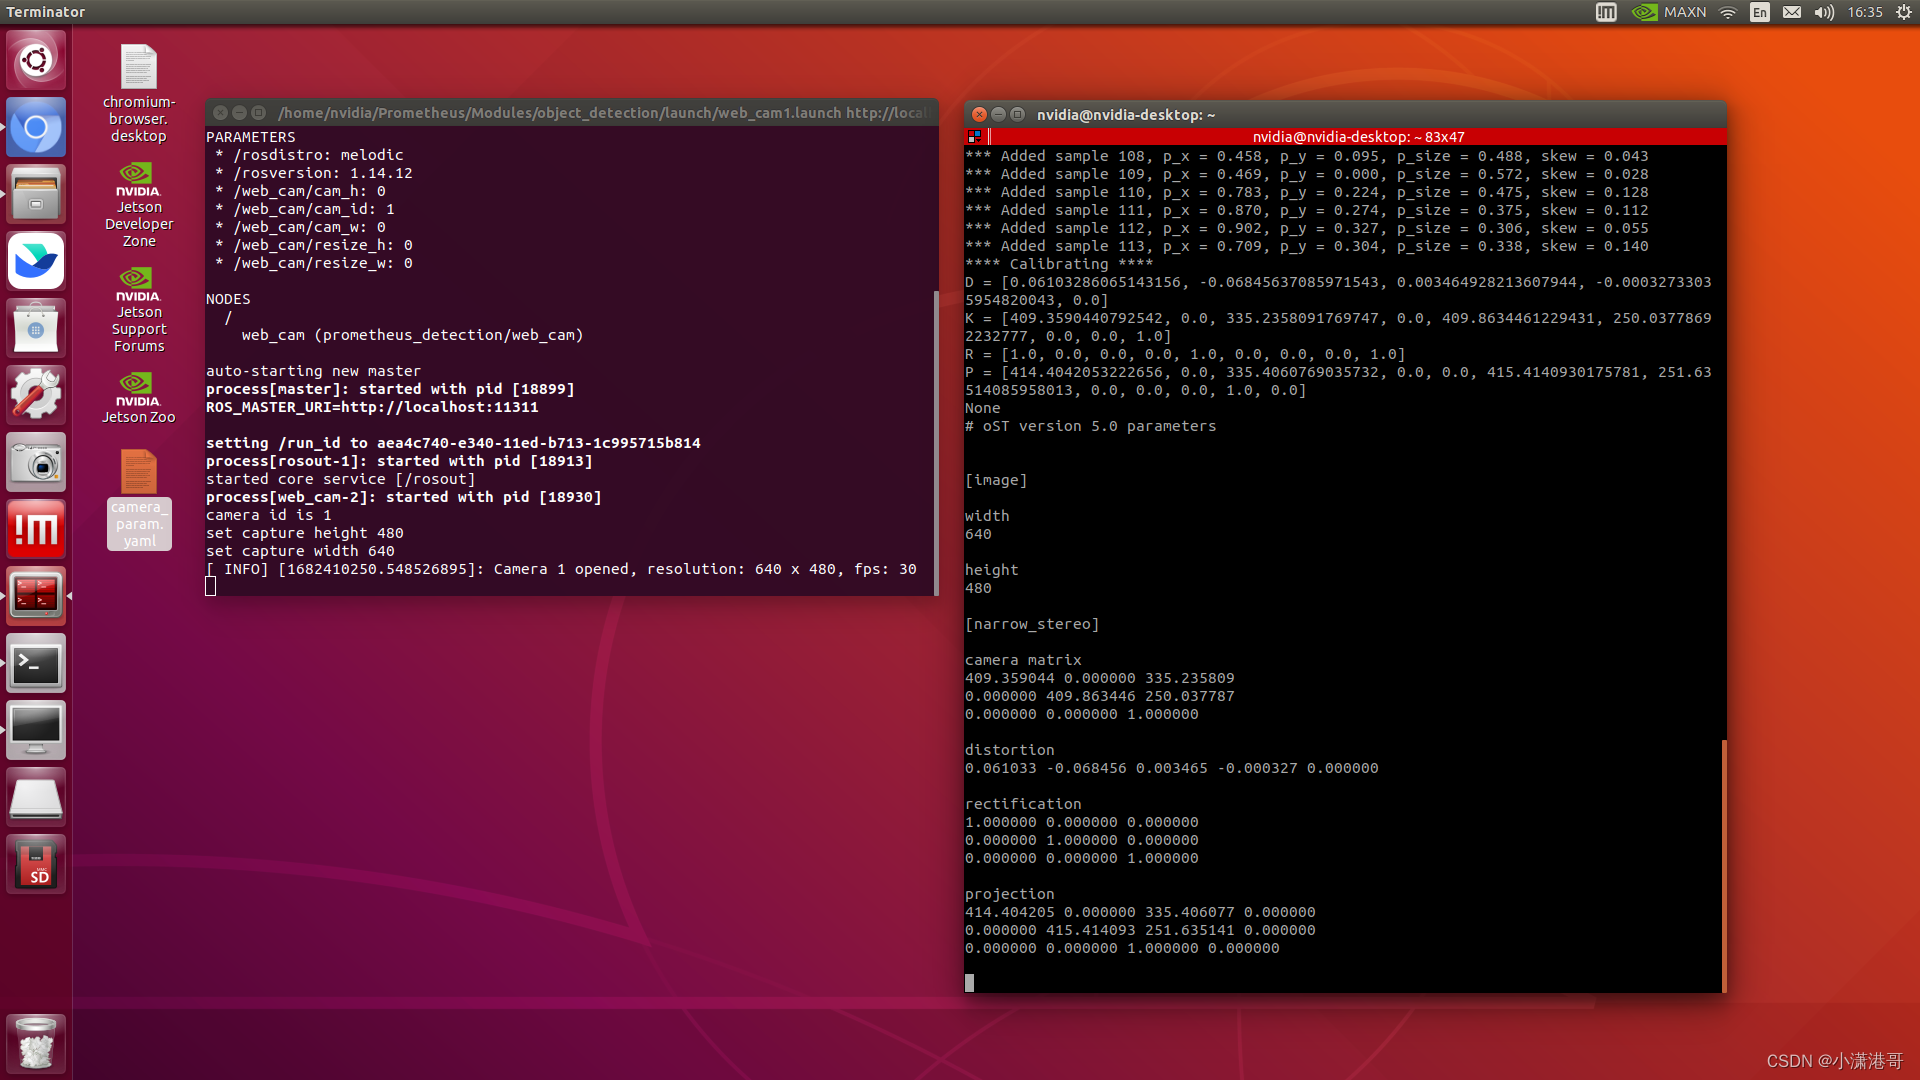Open NVIDIA MAXN power mode indicator
Viewport: 1920px width, 1080px height.
point(1669,12)
